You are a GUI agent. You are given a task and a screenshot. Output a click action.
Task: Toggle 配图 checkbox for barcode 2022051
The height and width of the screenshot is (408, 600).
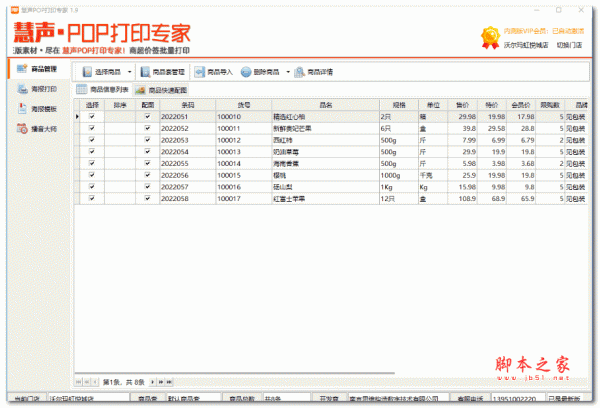tap(147, 116)
